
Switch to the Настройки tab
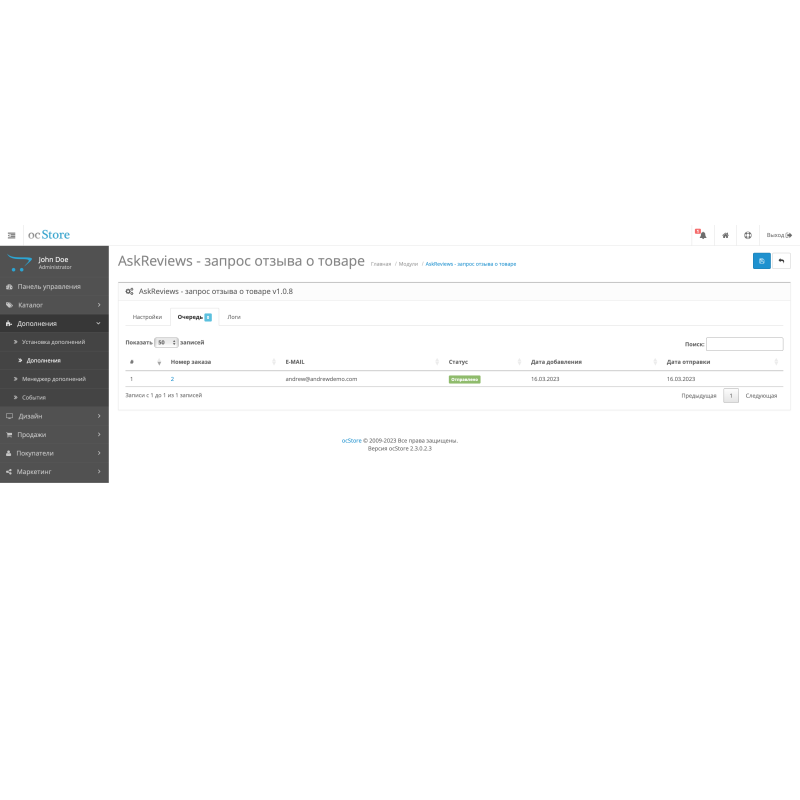[x=147, y=316]
